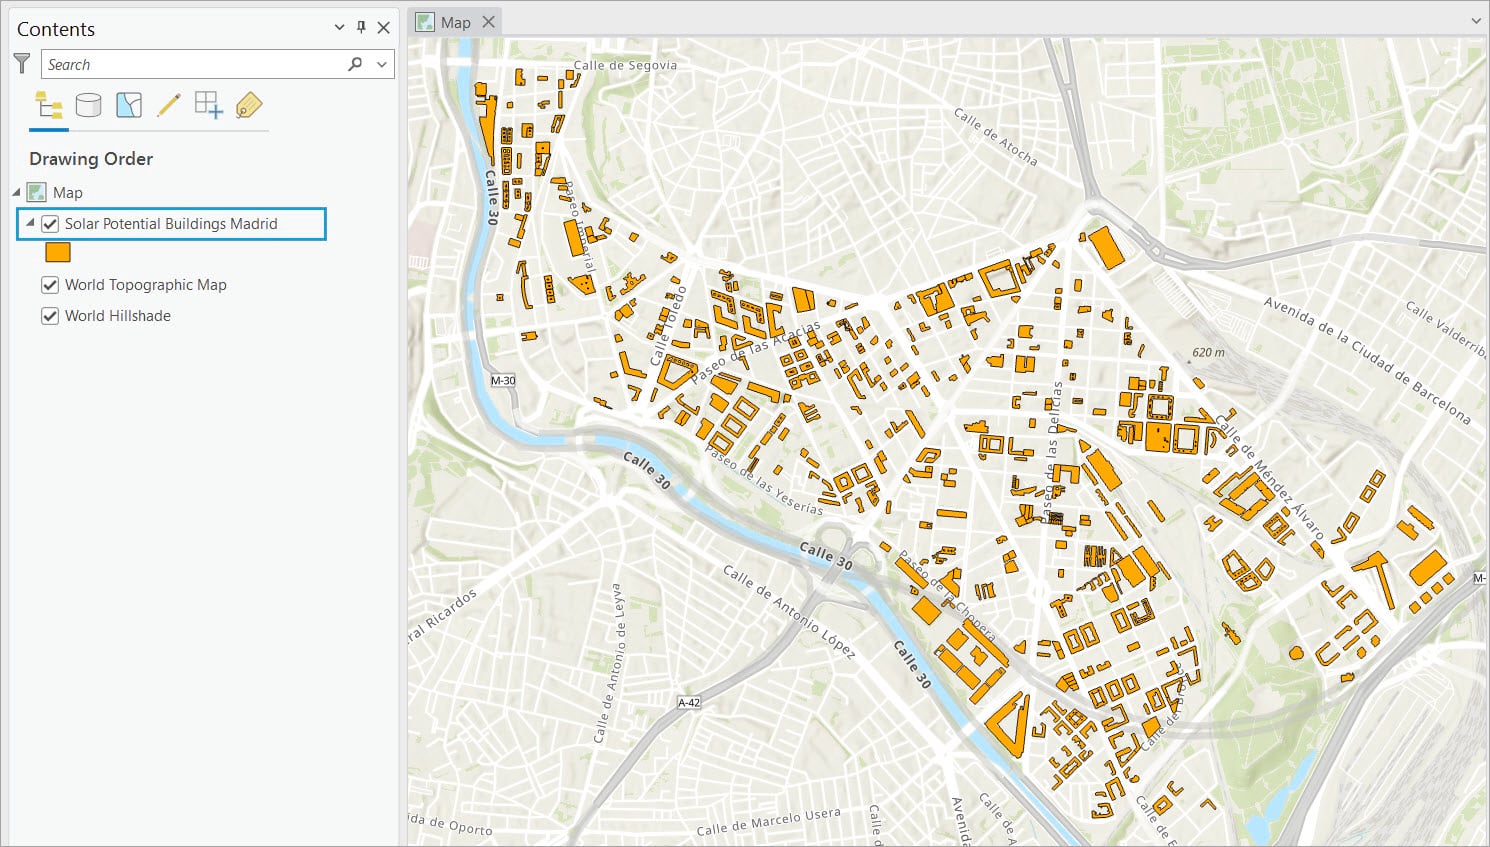The width and height of the screenshot is (1490, 847).
Task: Click the Solar Potential Buildings Madrid layer name
Action: (170, 224)
